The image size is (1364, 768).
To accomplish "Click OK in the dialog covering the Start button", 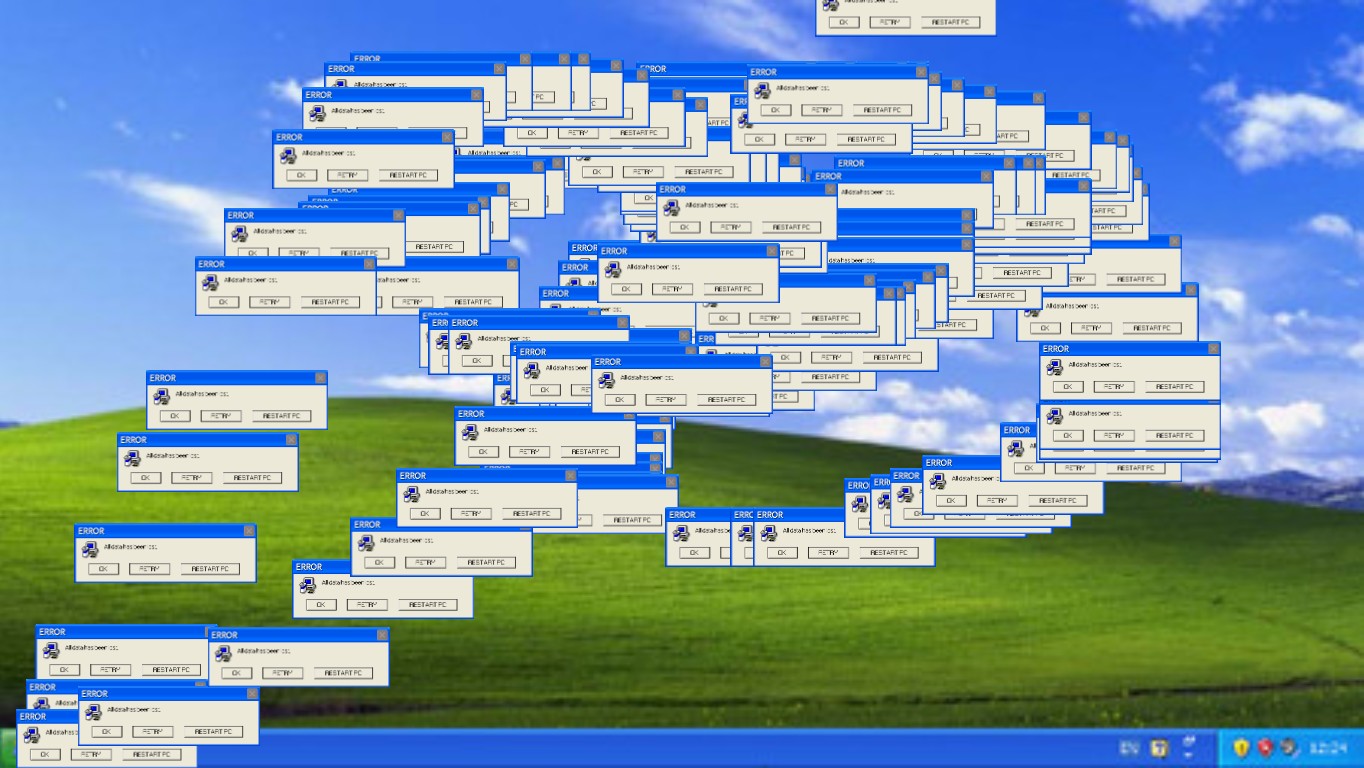I will coord(44,754).
